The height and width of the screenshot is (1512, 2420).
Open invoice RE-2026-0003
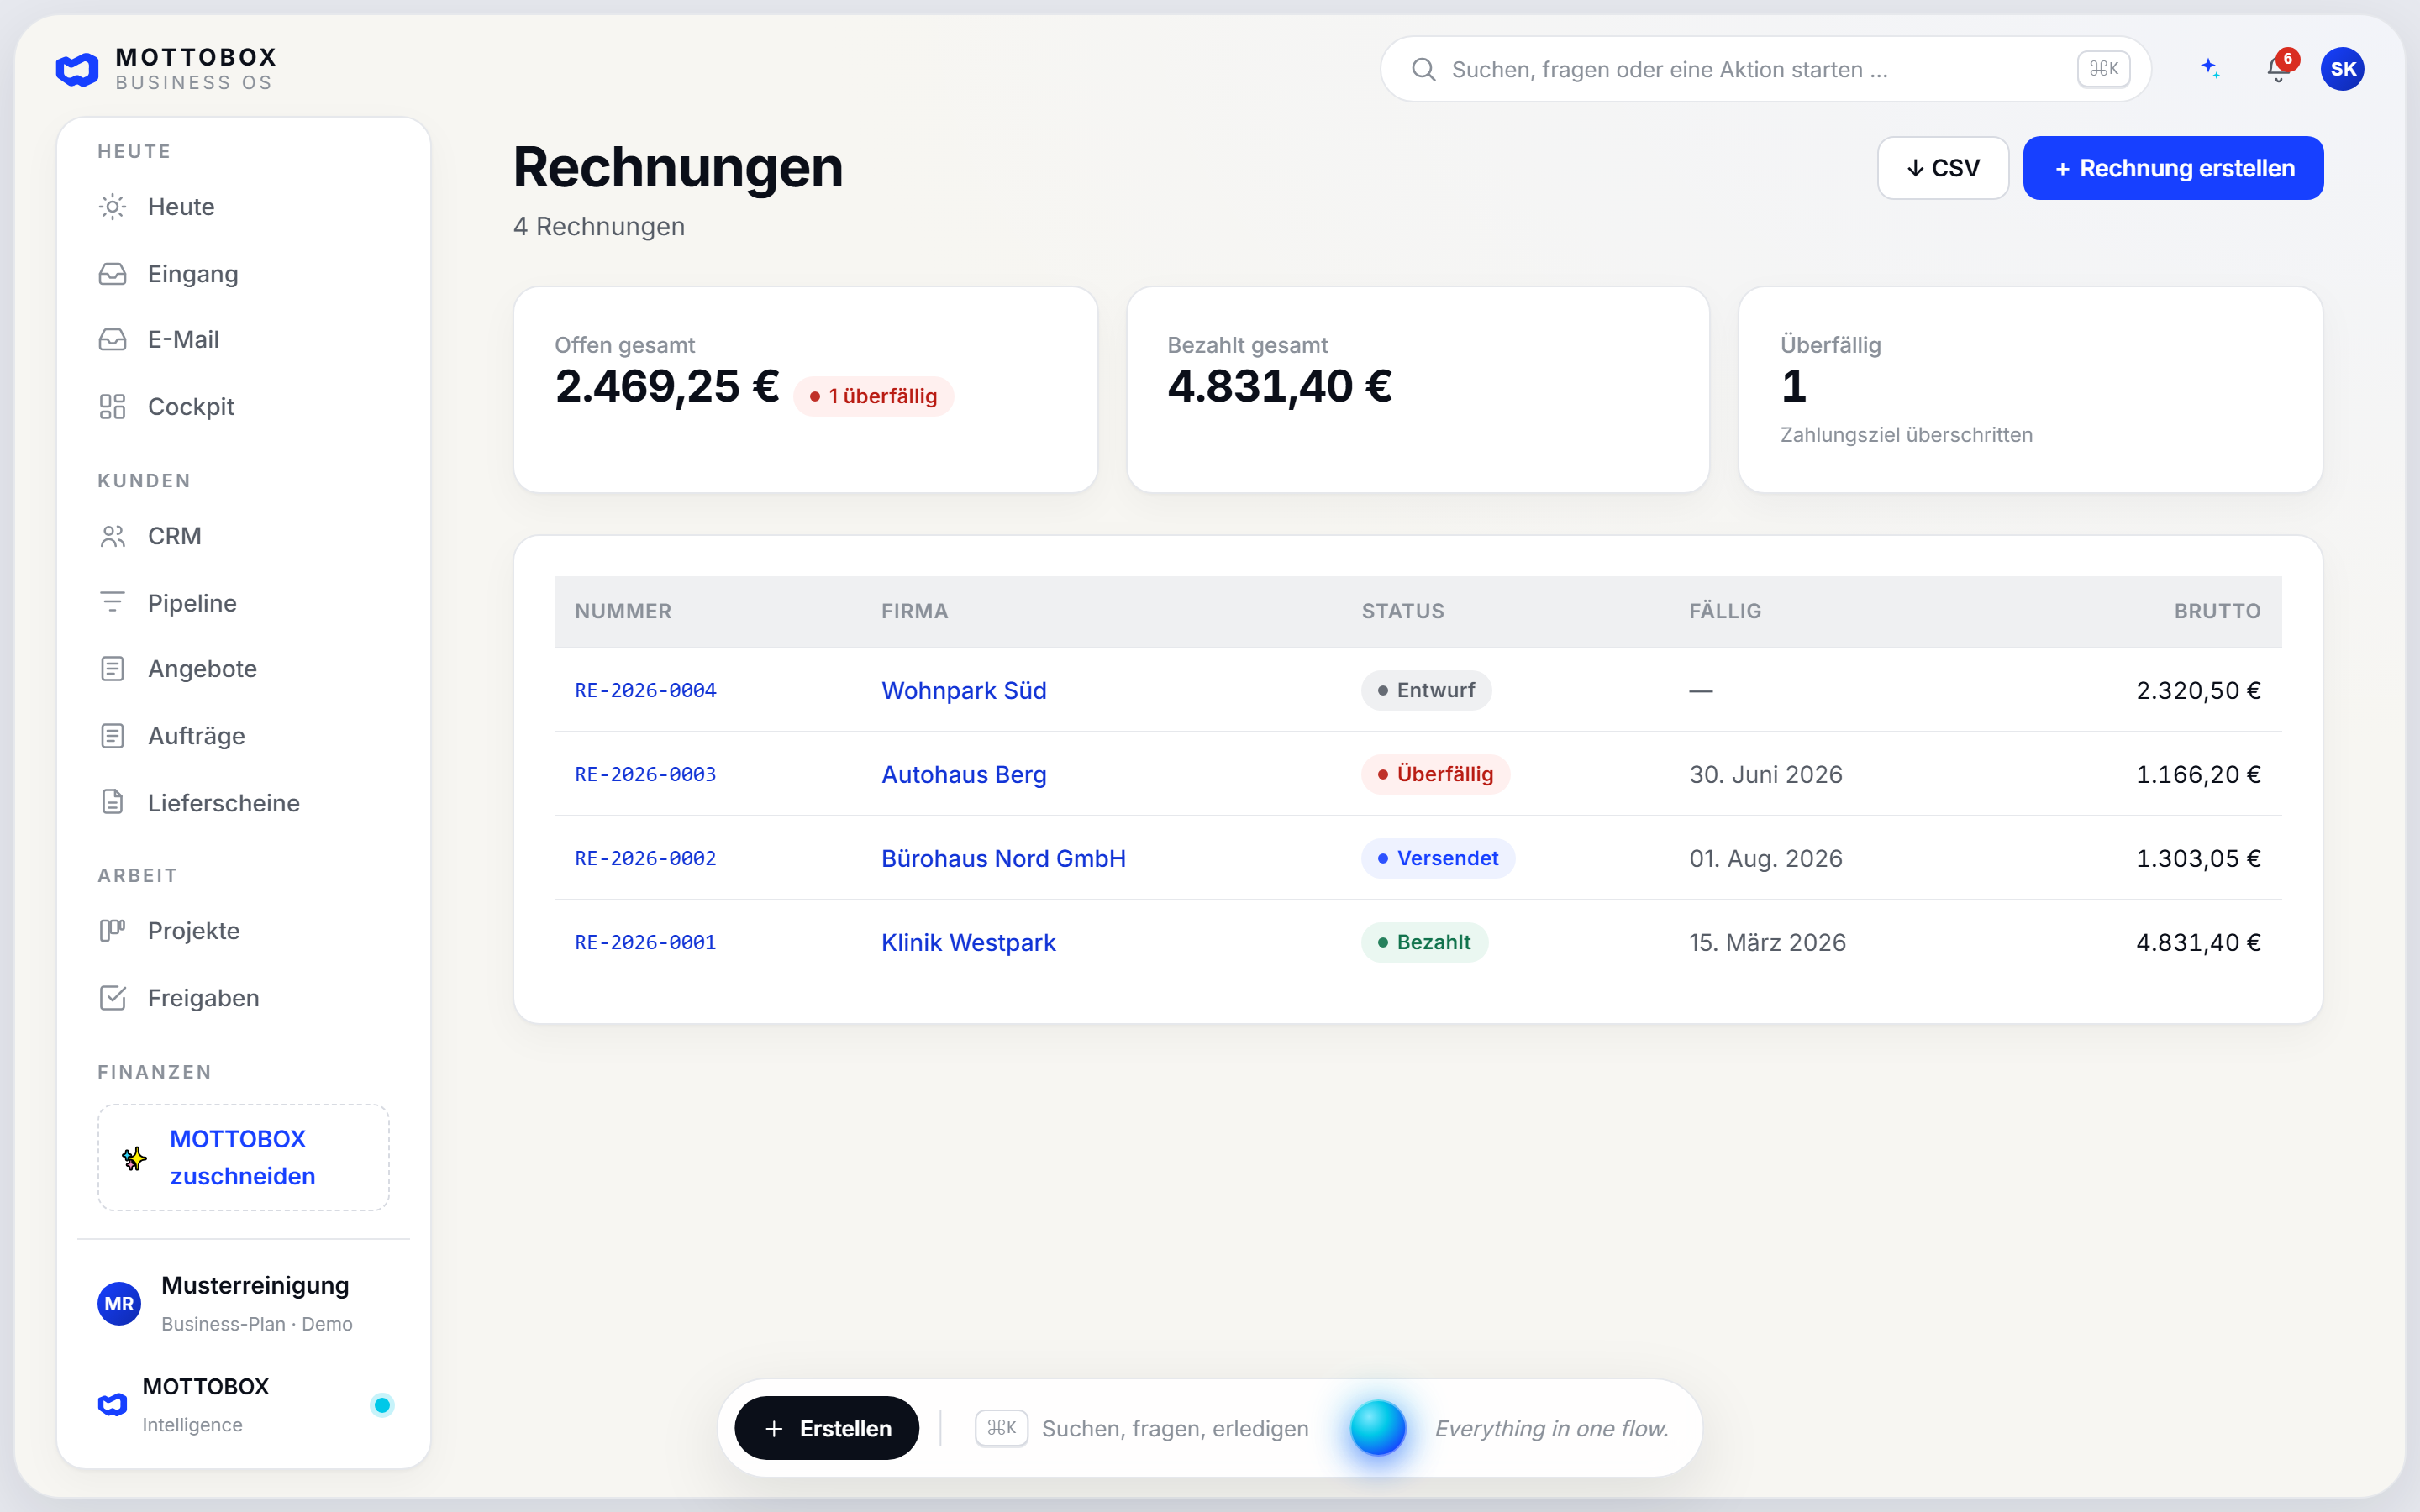(645, 774)
